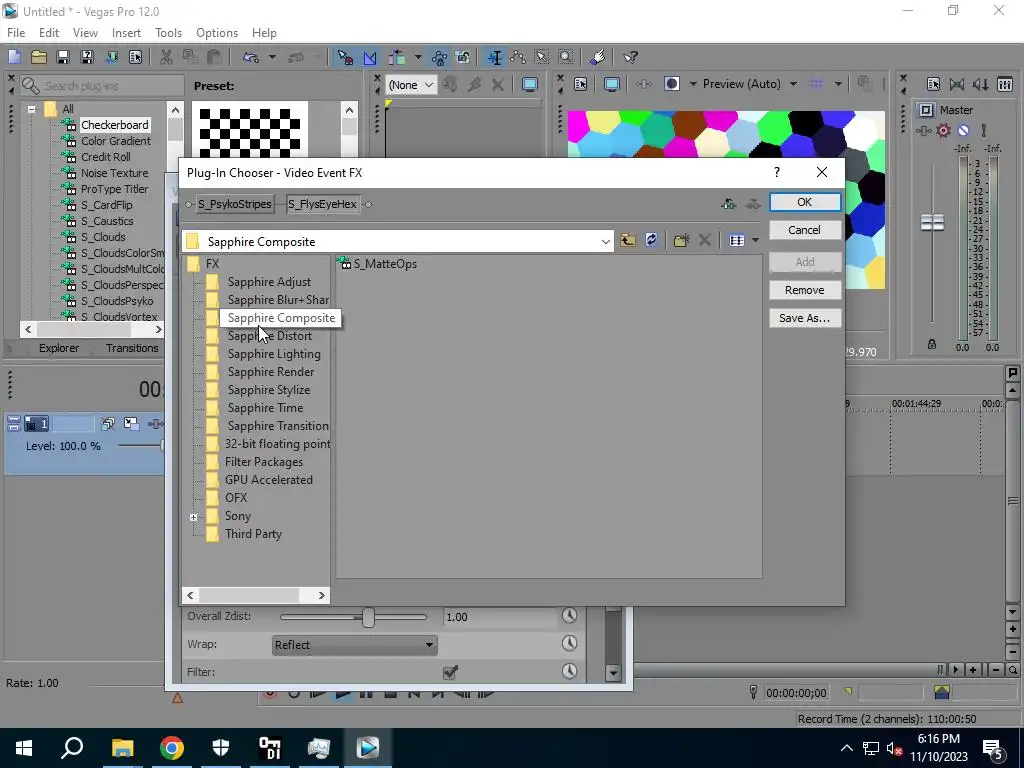This screenshot has height=768, width=1024.
Task: Click the Overlays grid icon in preview
Action: point(816,84)
